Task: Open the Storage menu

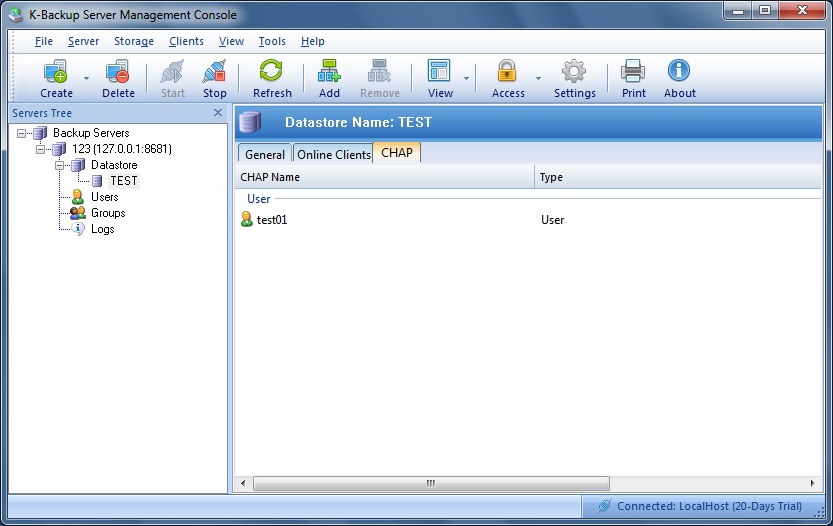Action: point(134,41)
